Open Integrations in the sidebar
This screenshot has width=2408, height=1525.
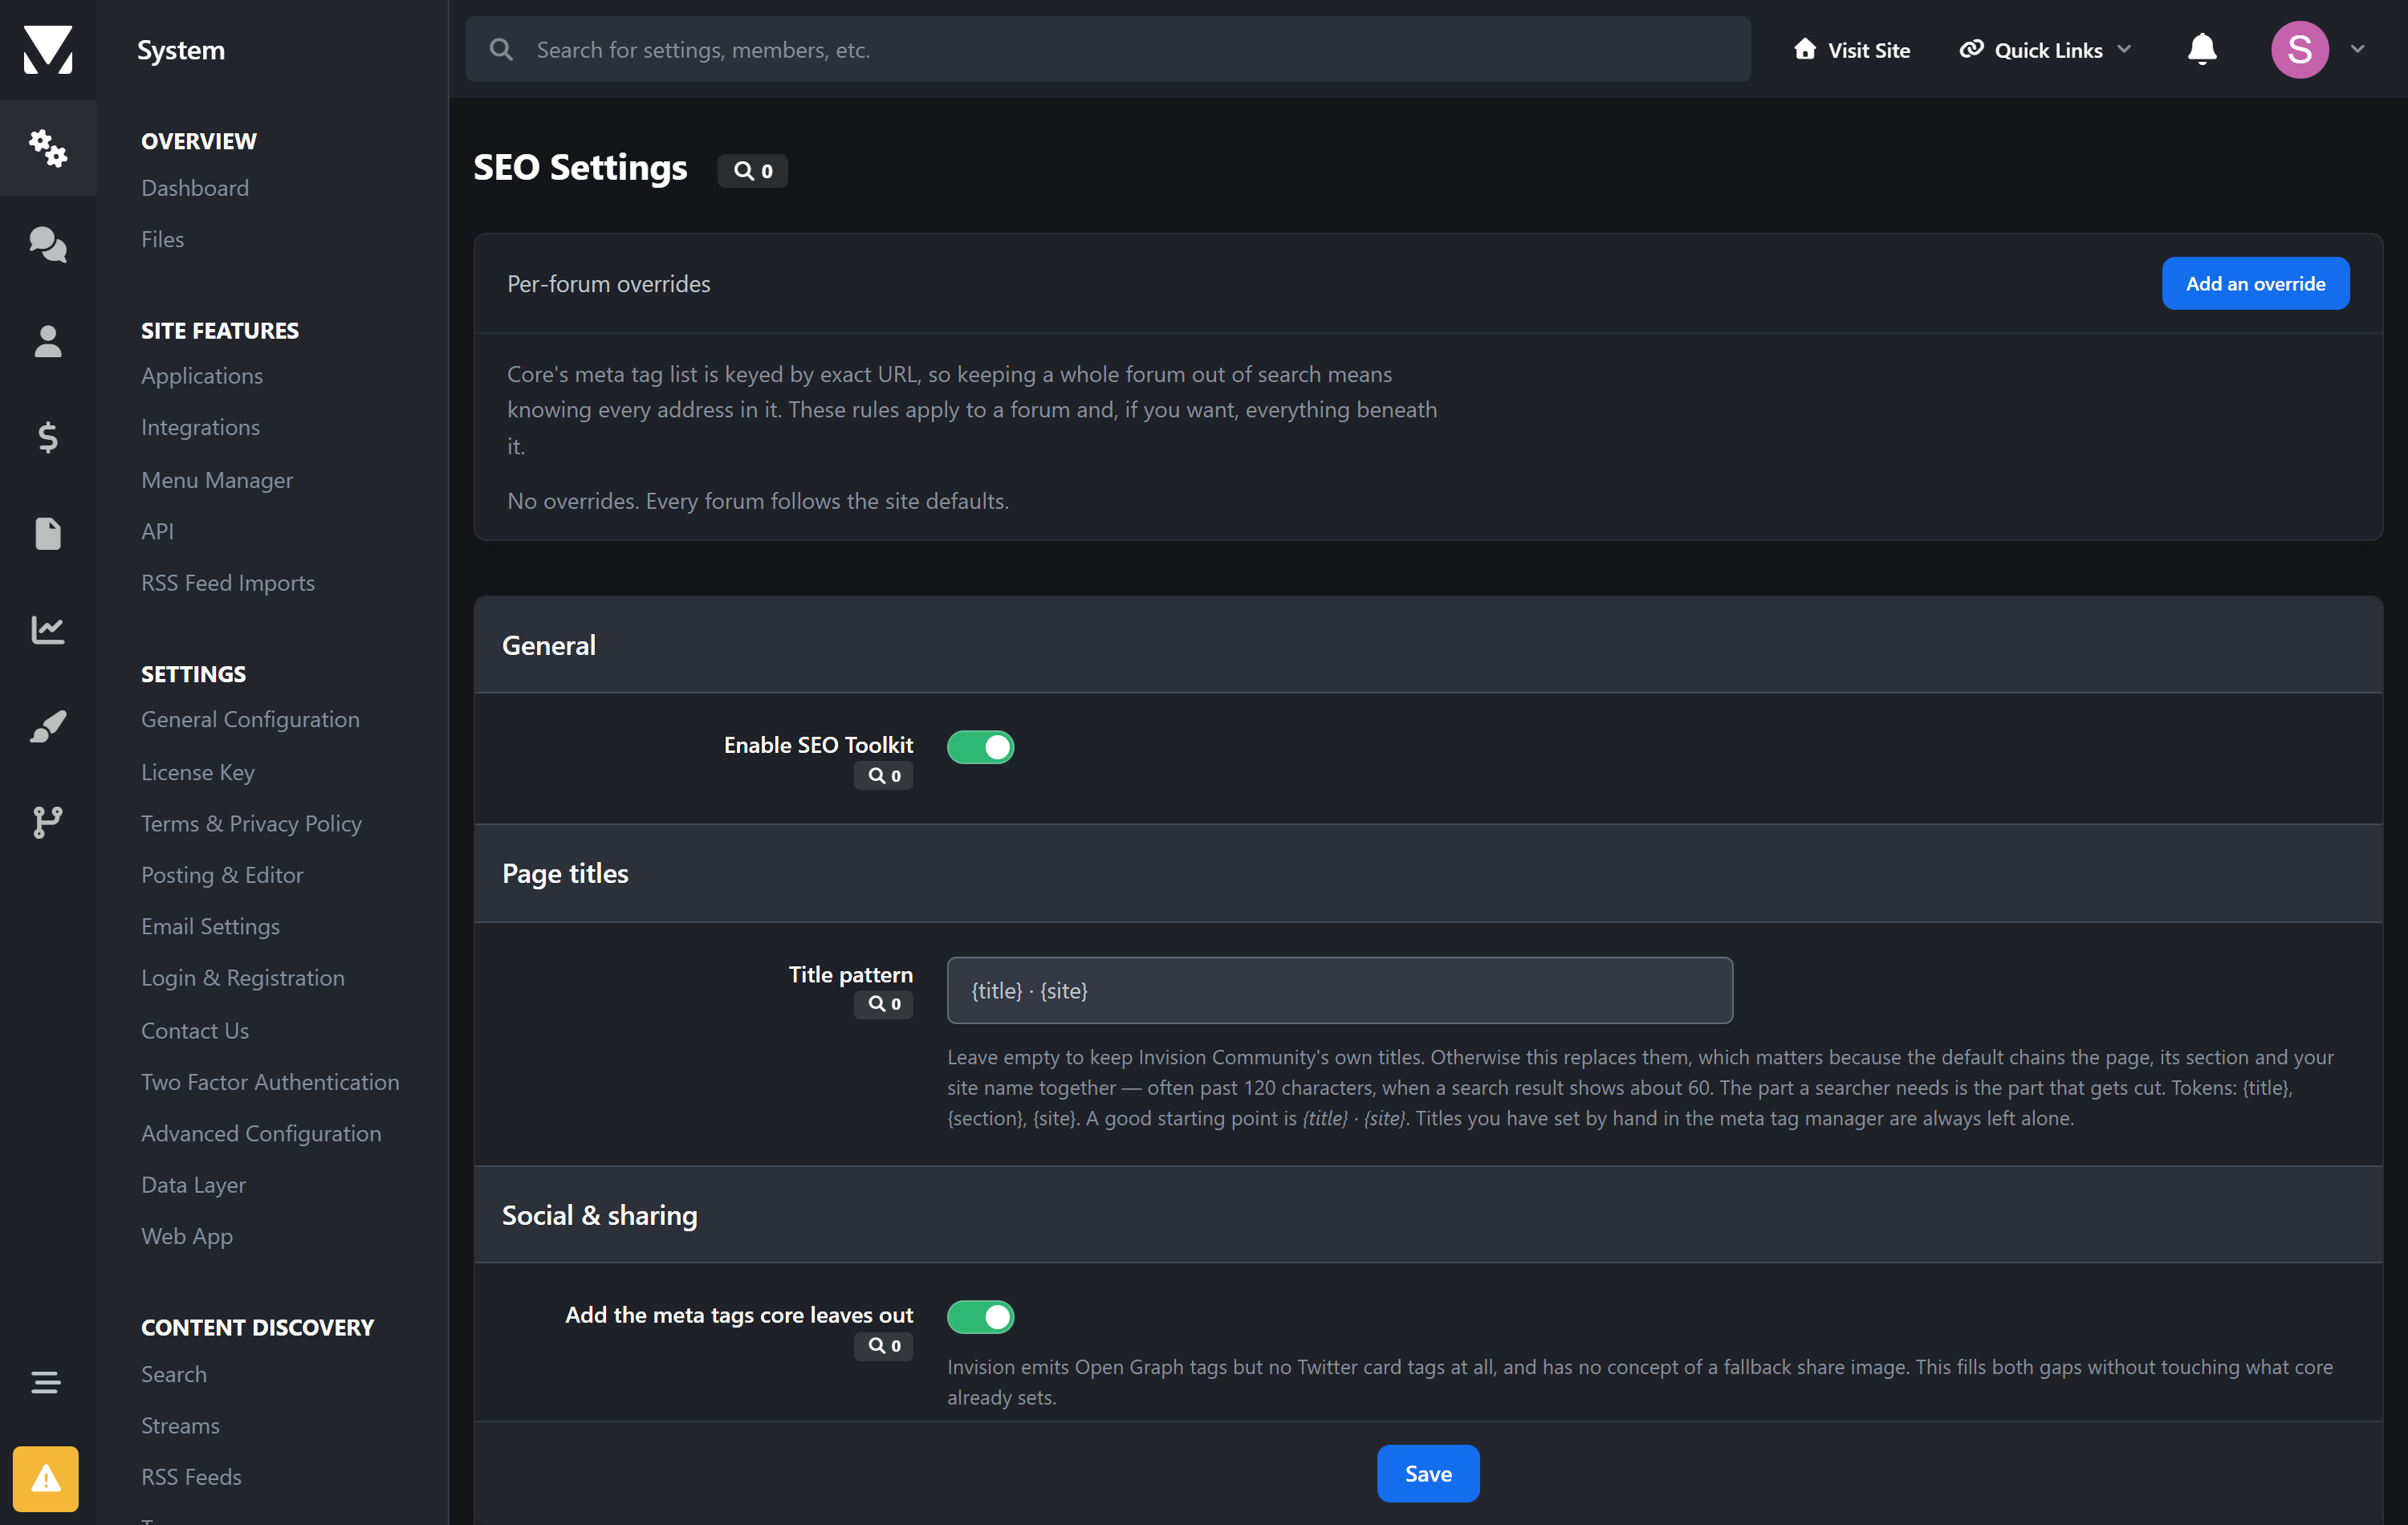[x=200, y=427]
